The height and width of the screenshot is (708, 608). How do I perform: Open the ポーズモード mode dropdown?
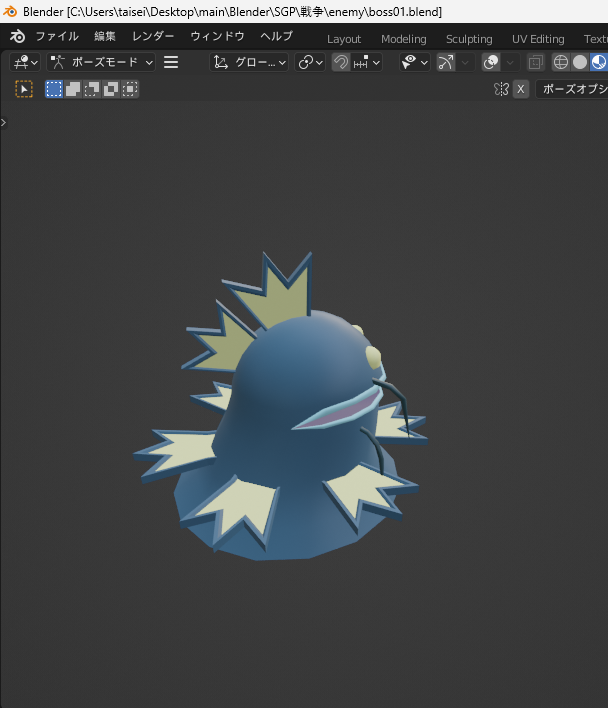pyautogui.click(x=101, y=62)
